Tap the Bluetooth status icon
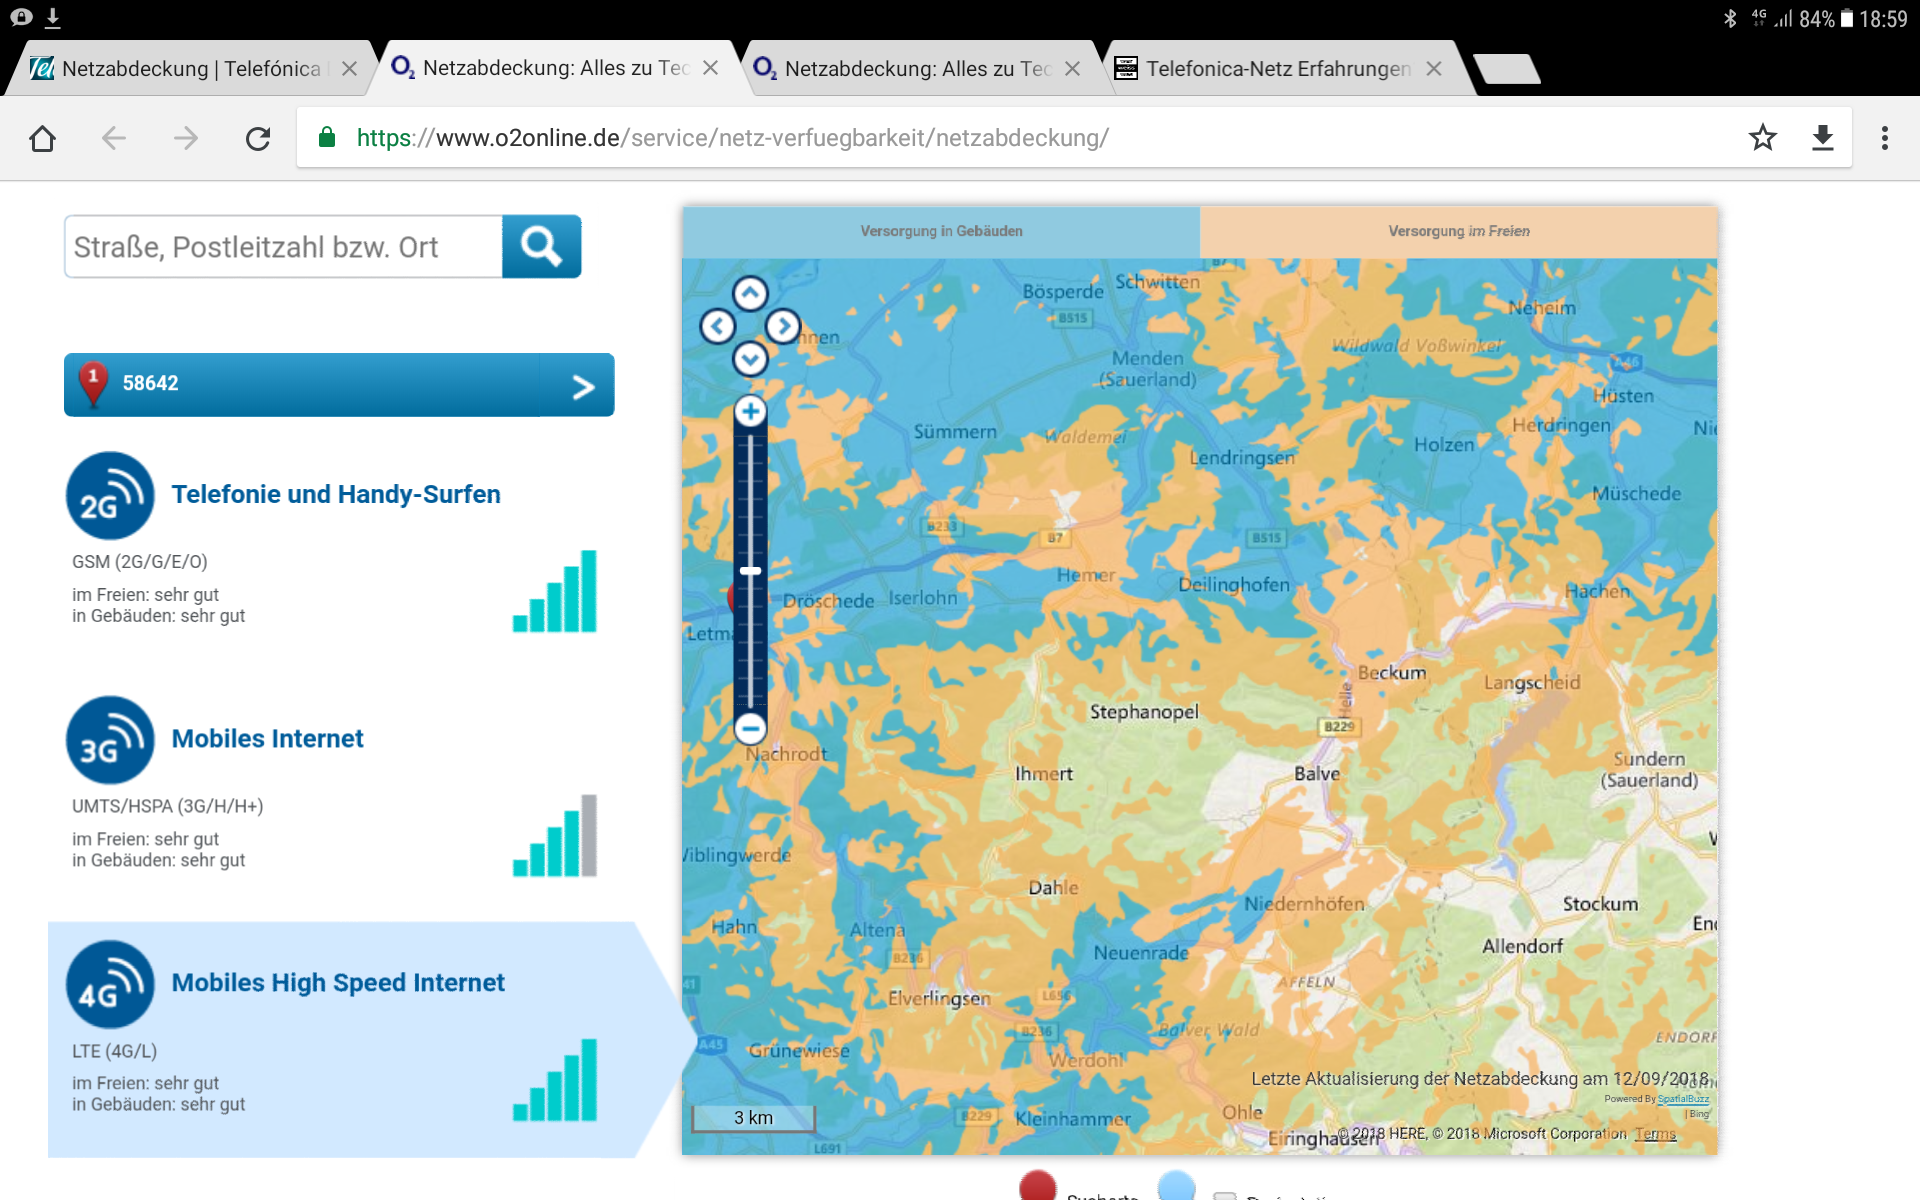This screenshot has width=1920, height=1200. (1730, 18)
